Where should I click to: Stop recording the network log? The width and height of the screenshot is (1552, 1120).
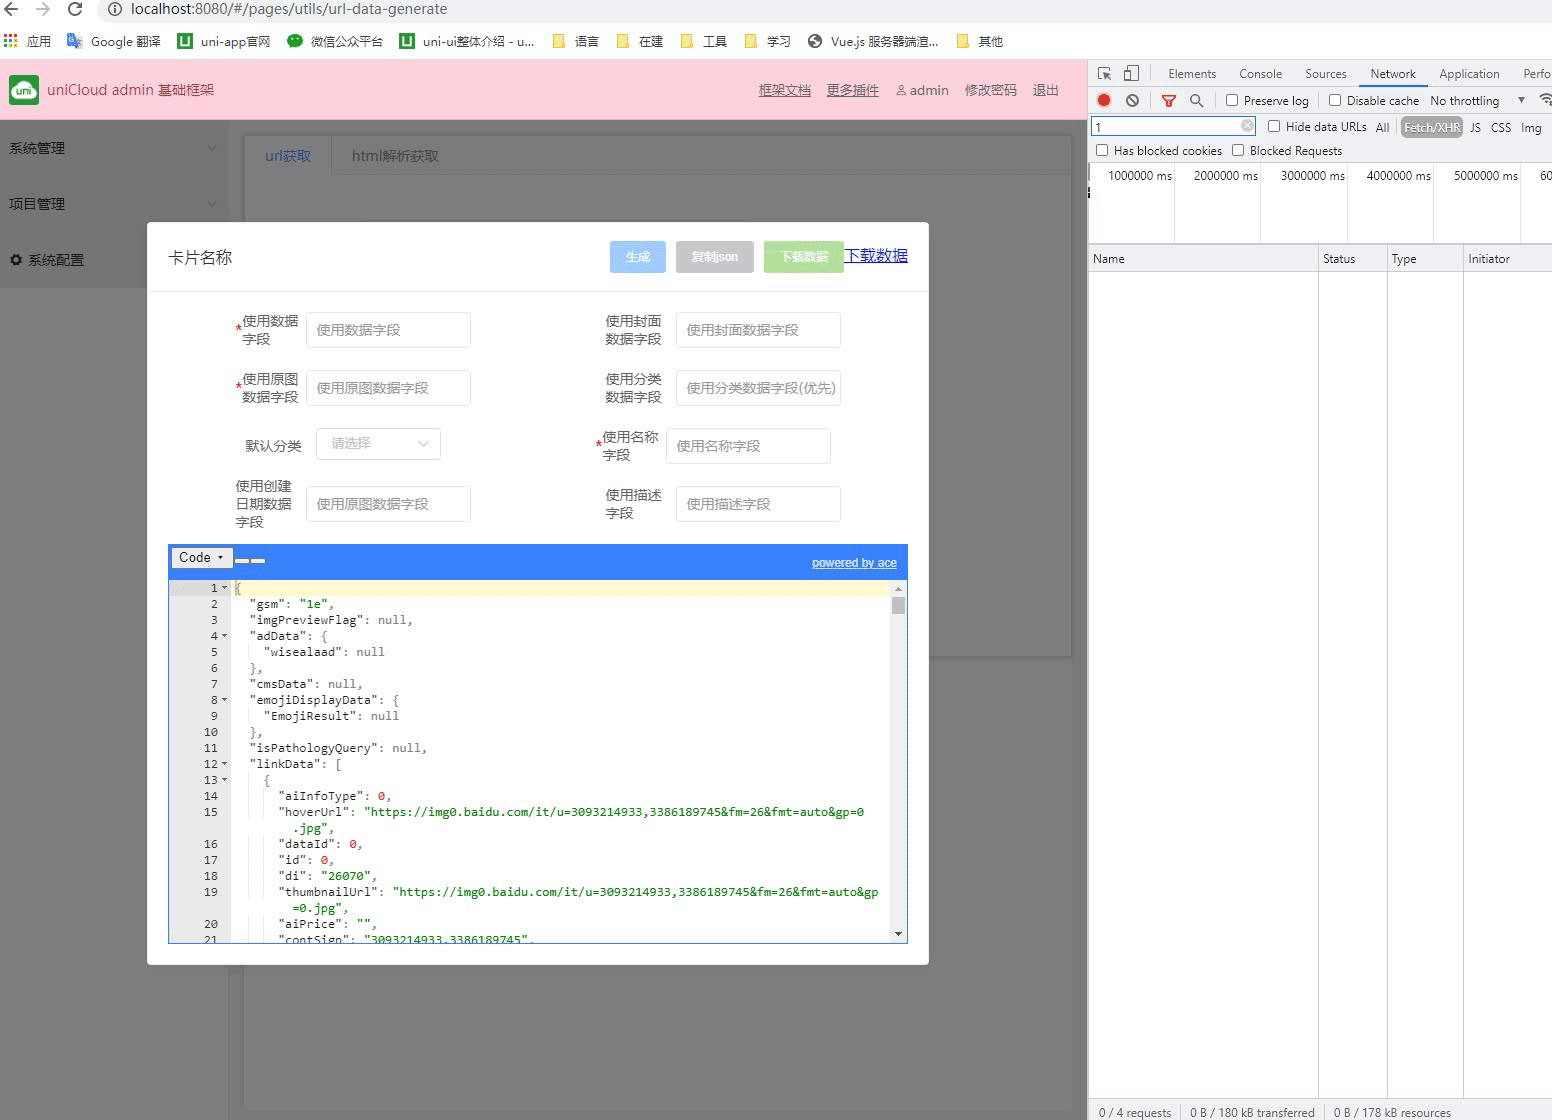click(1104, 100)
